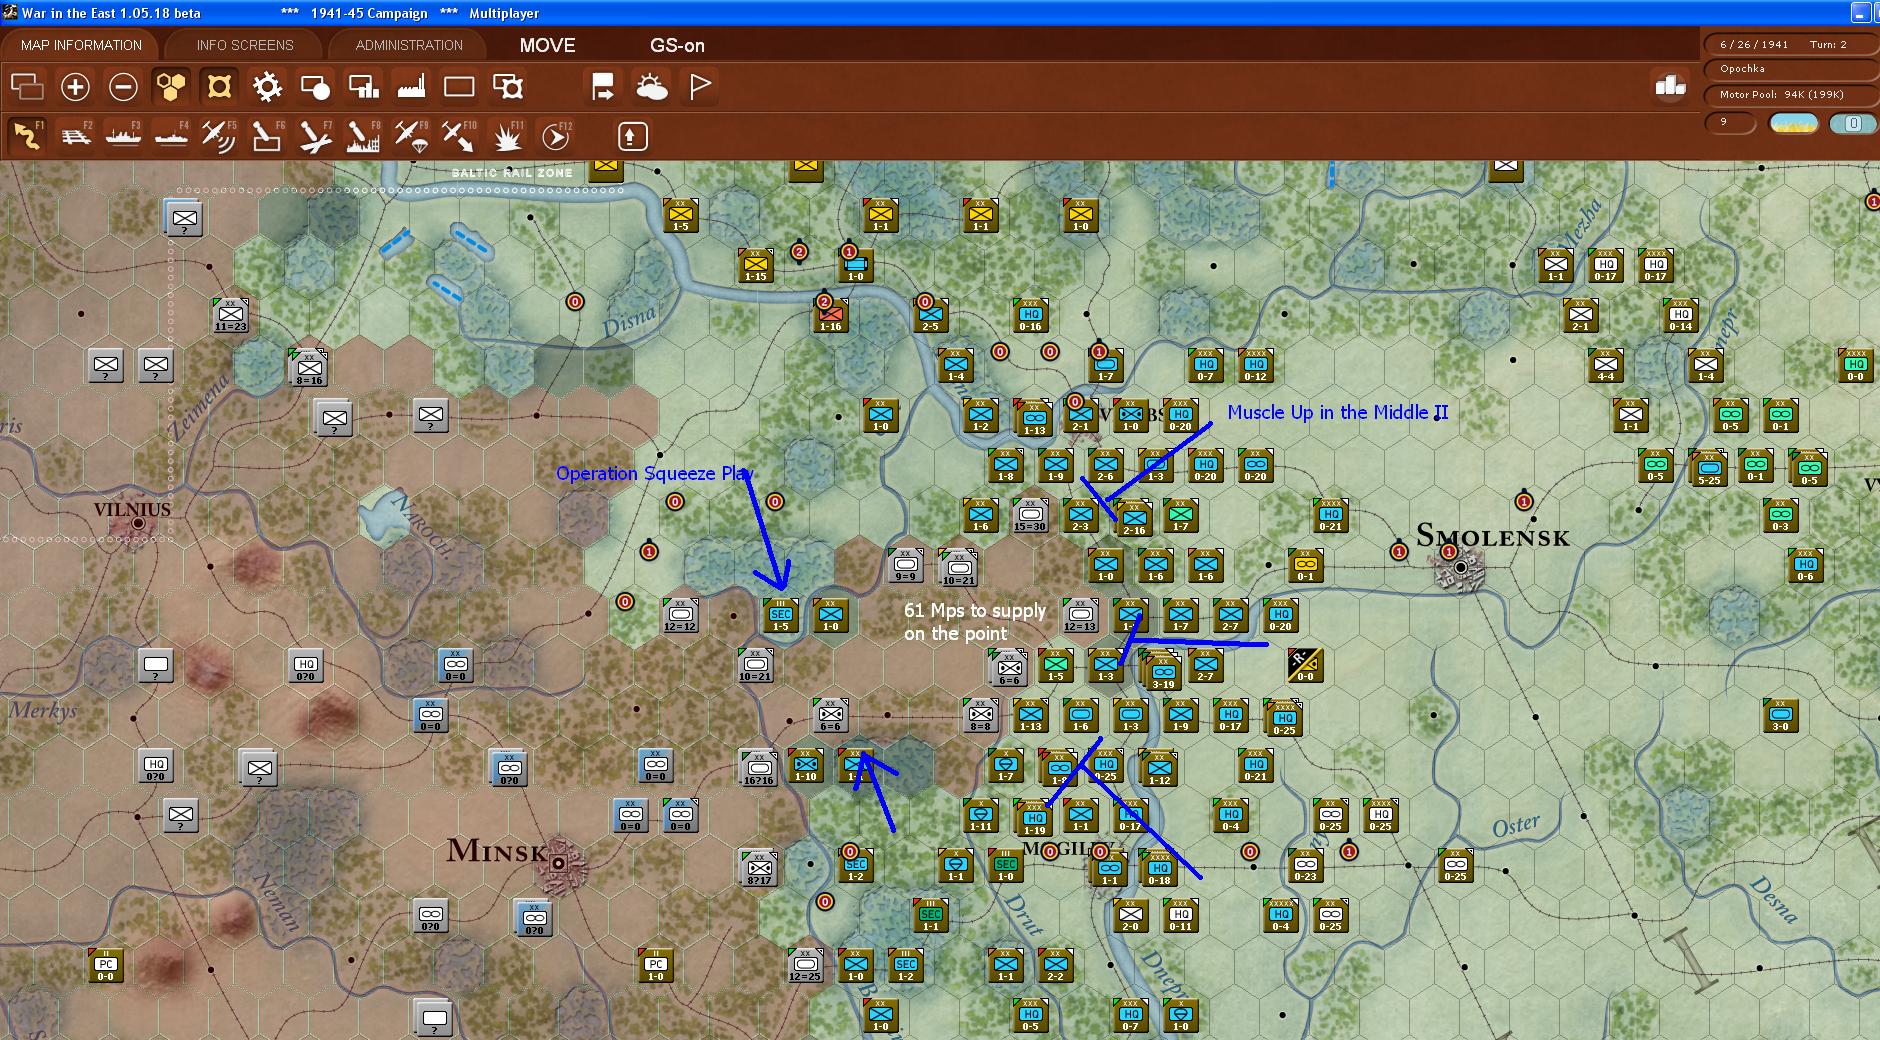Click the clear weather indicator
This screenshot has height=1040, width=1880.
1793,123
